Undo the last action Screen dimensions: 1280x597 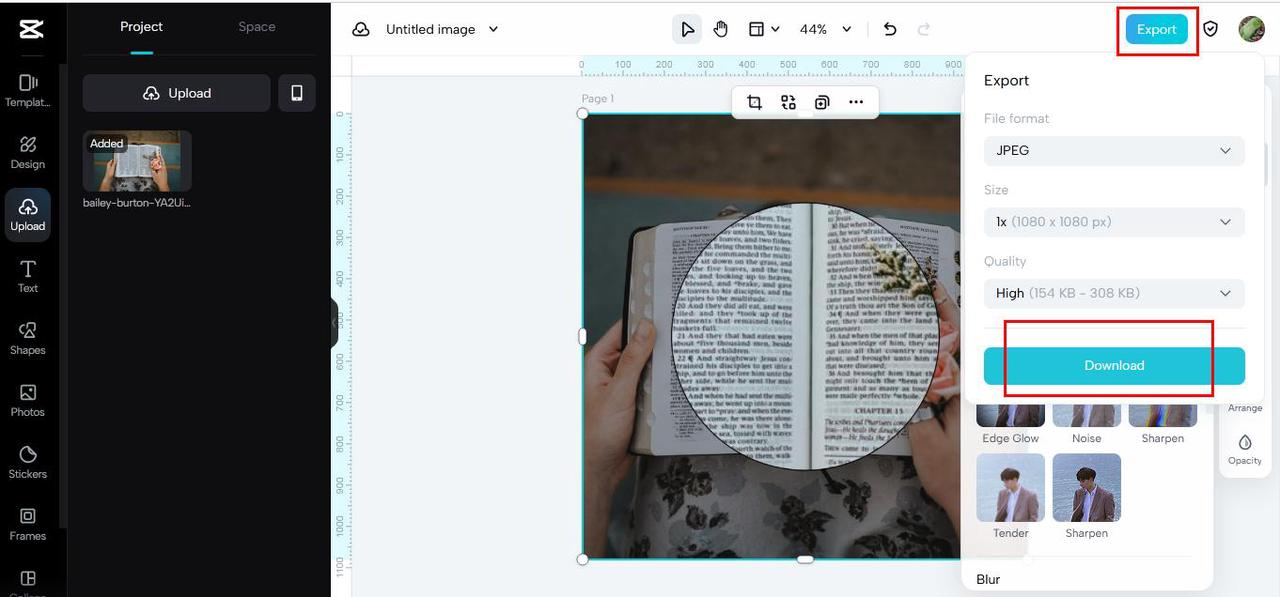890,30
